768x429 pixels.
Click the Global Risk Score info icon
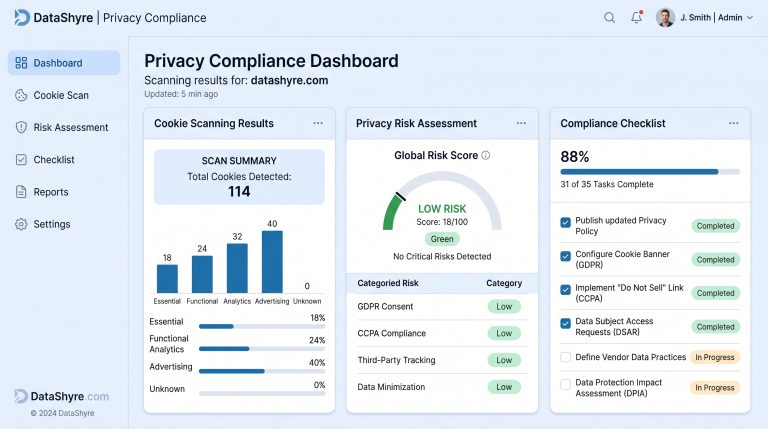click(485, 155)
